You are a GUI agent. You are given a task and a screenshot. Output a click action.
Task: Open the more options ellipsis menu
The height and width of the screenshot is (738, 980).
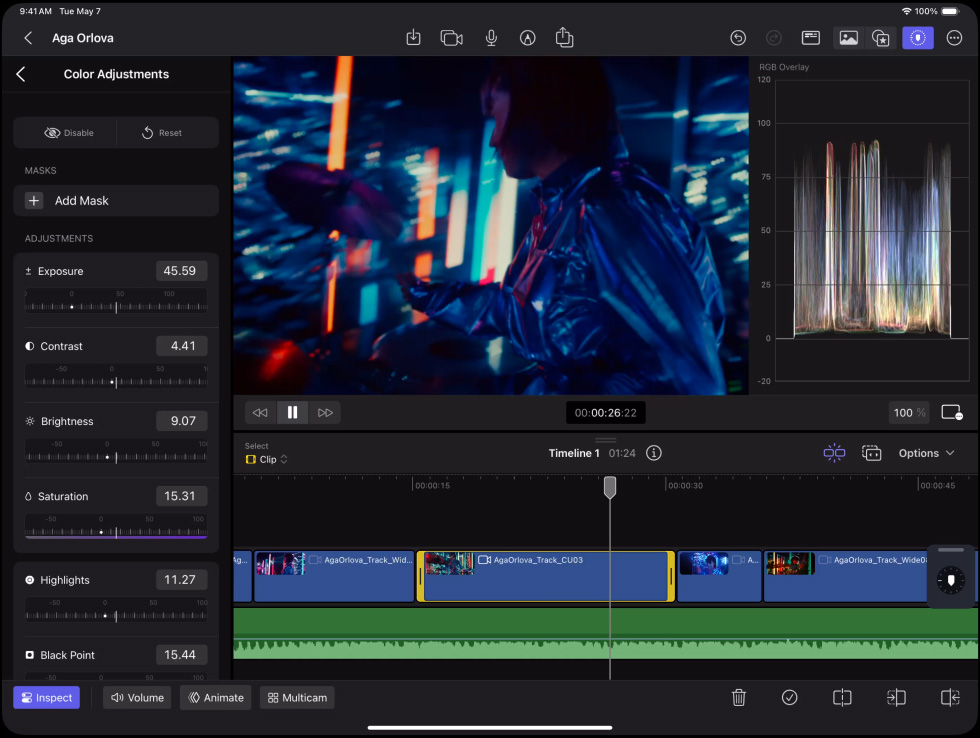pos(954,38)
